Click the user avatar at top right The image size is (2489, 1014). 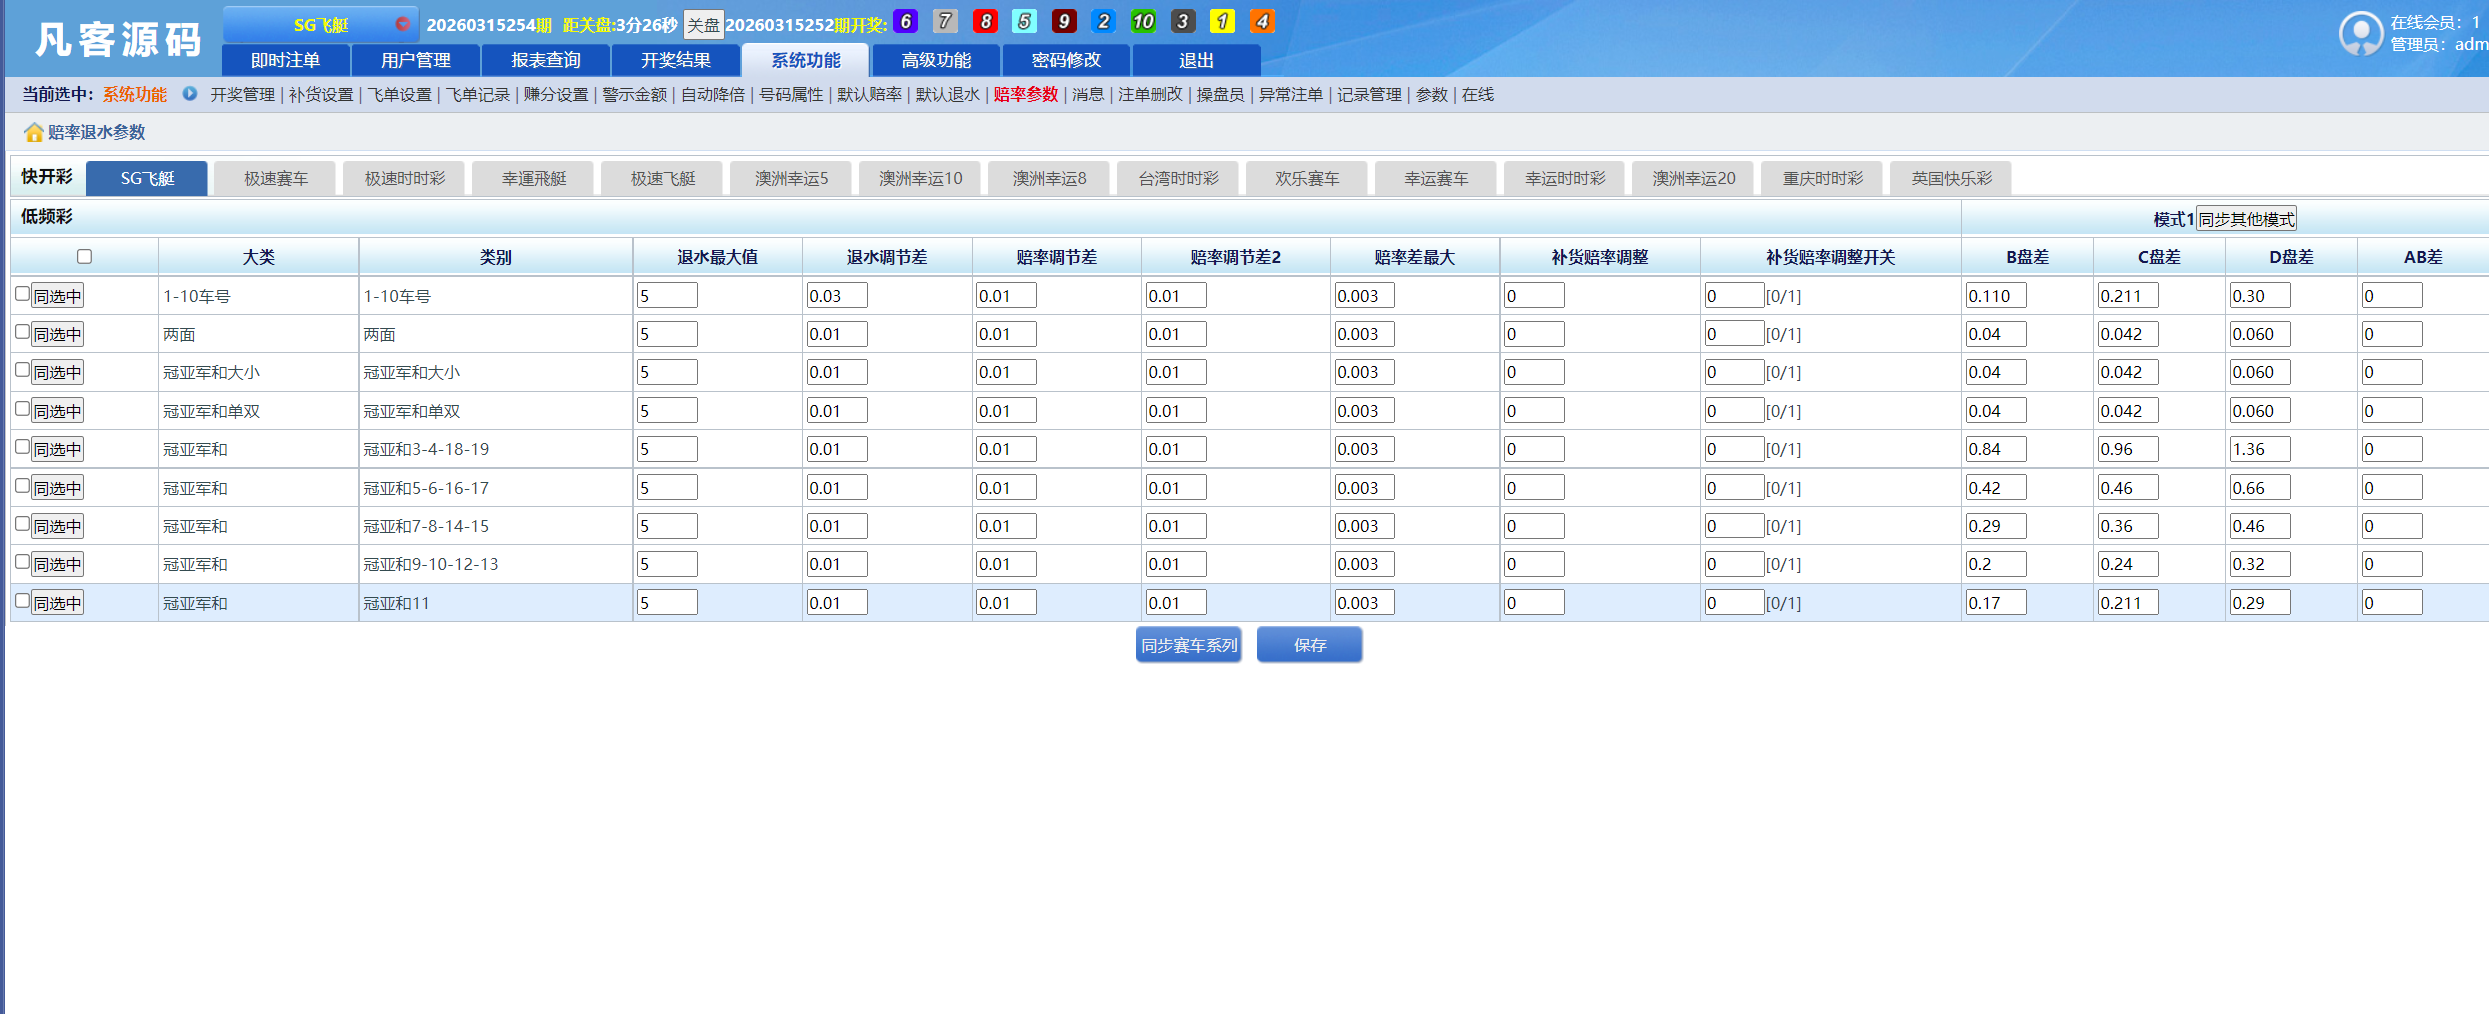tap(2360, 33)
